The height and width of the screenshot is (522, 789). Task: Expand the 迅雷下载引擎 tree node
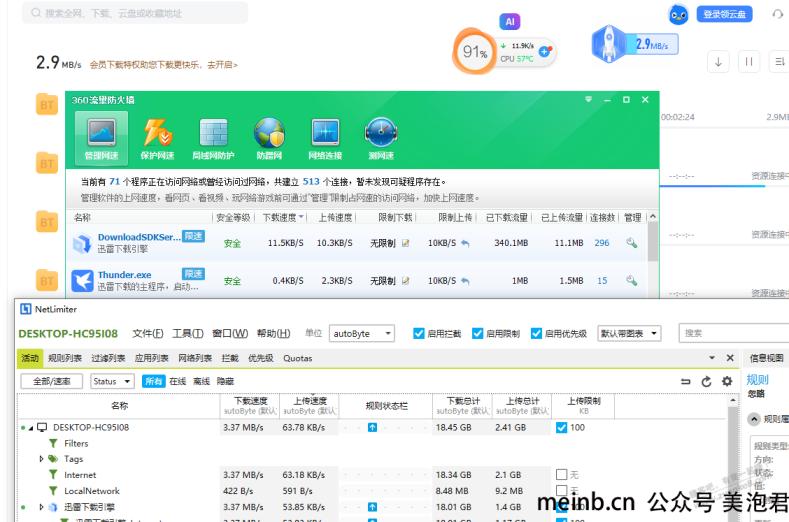tap(41, 507)
